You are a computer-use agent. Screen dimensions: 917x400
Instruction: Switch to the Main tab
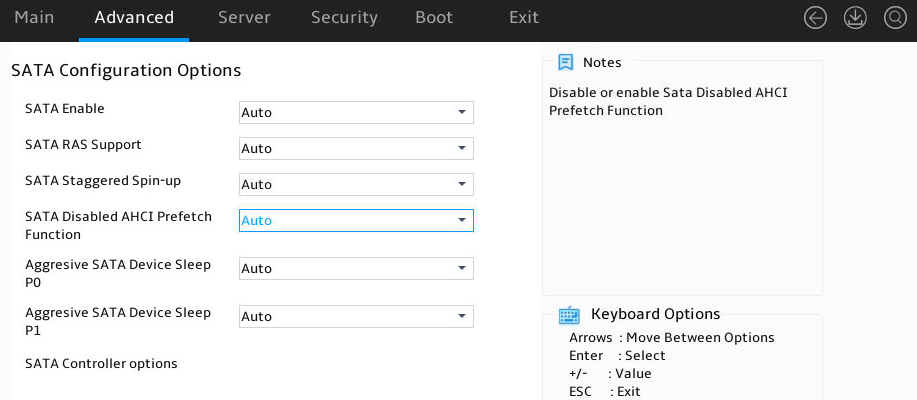coord(34,18)
